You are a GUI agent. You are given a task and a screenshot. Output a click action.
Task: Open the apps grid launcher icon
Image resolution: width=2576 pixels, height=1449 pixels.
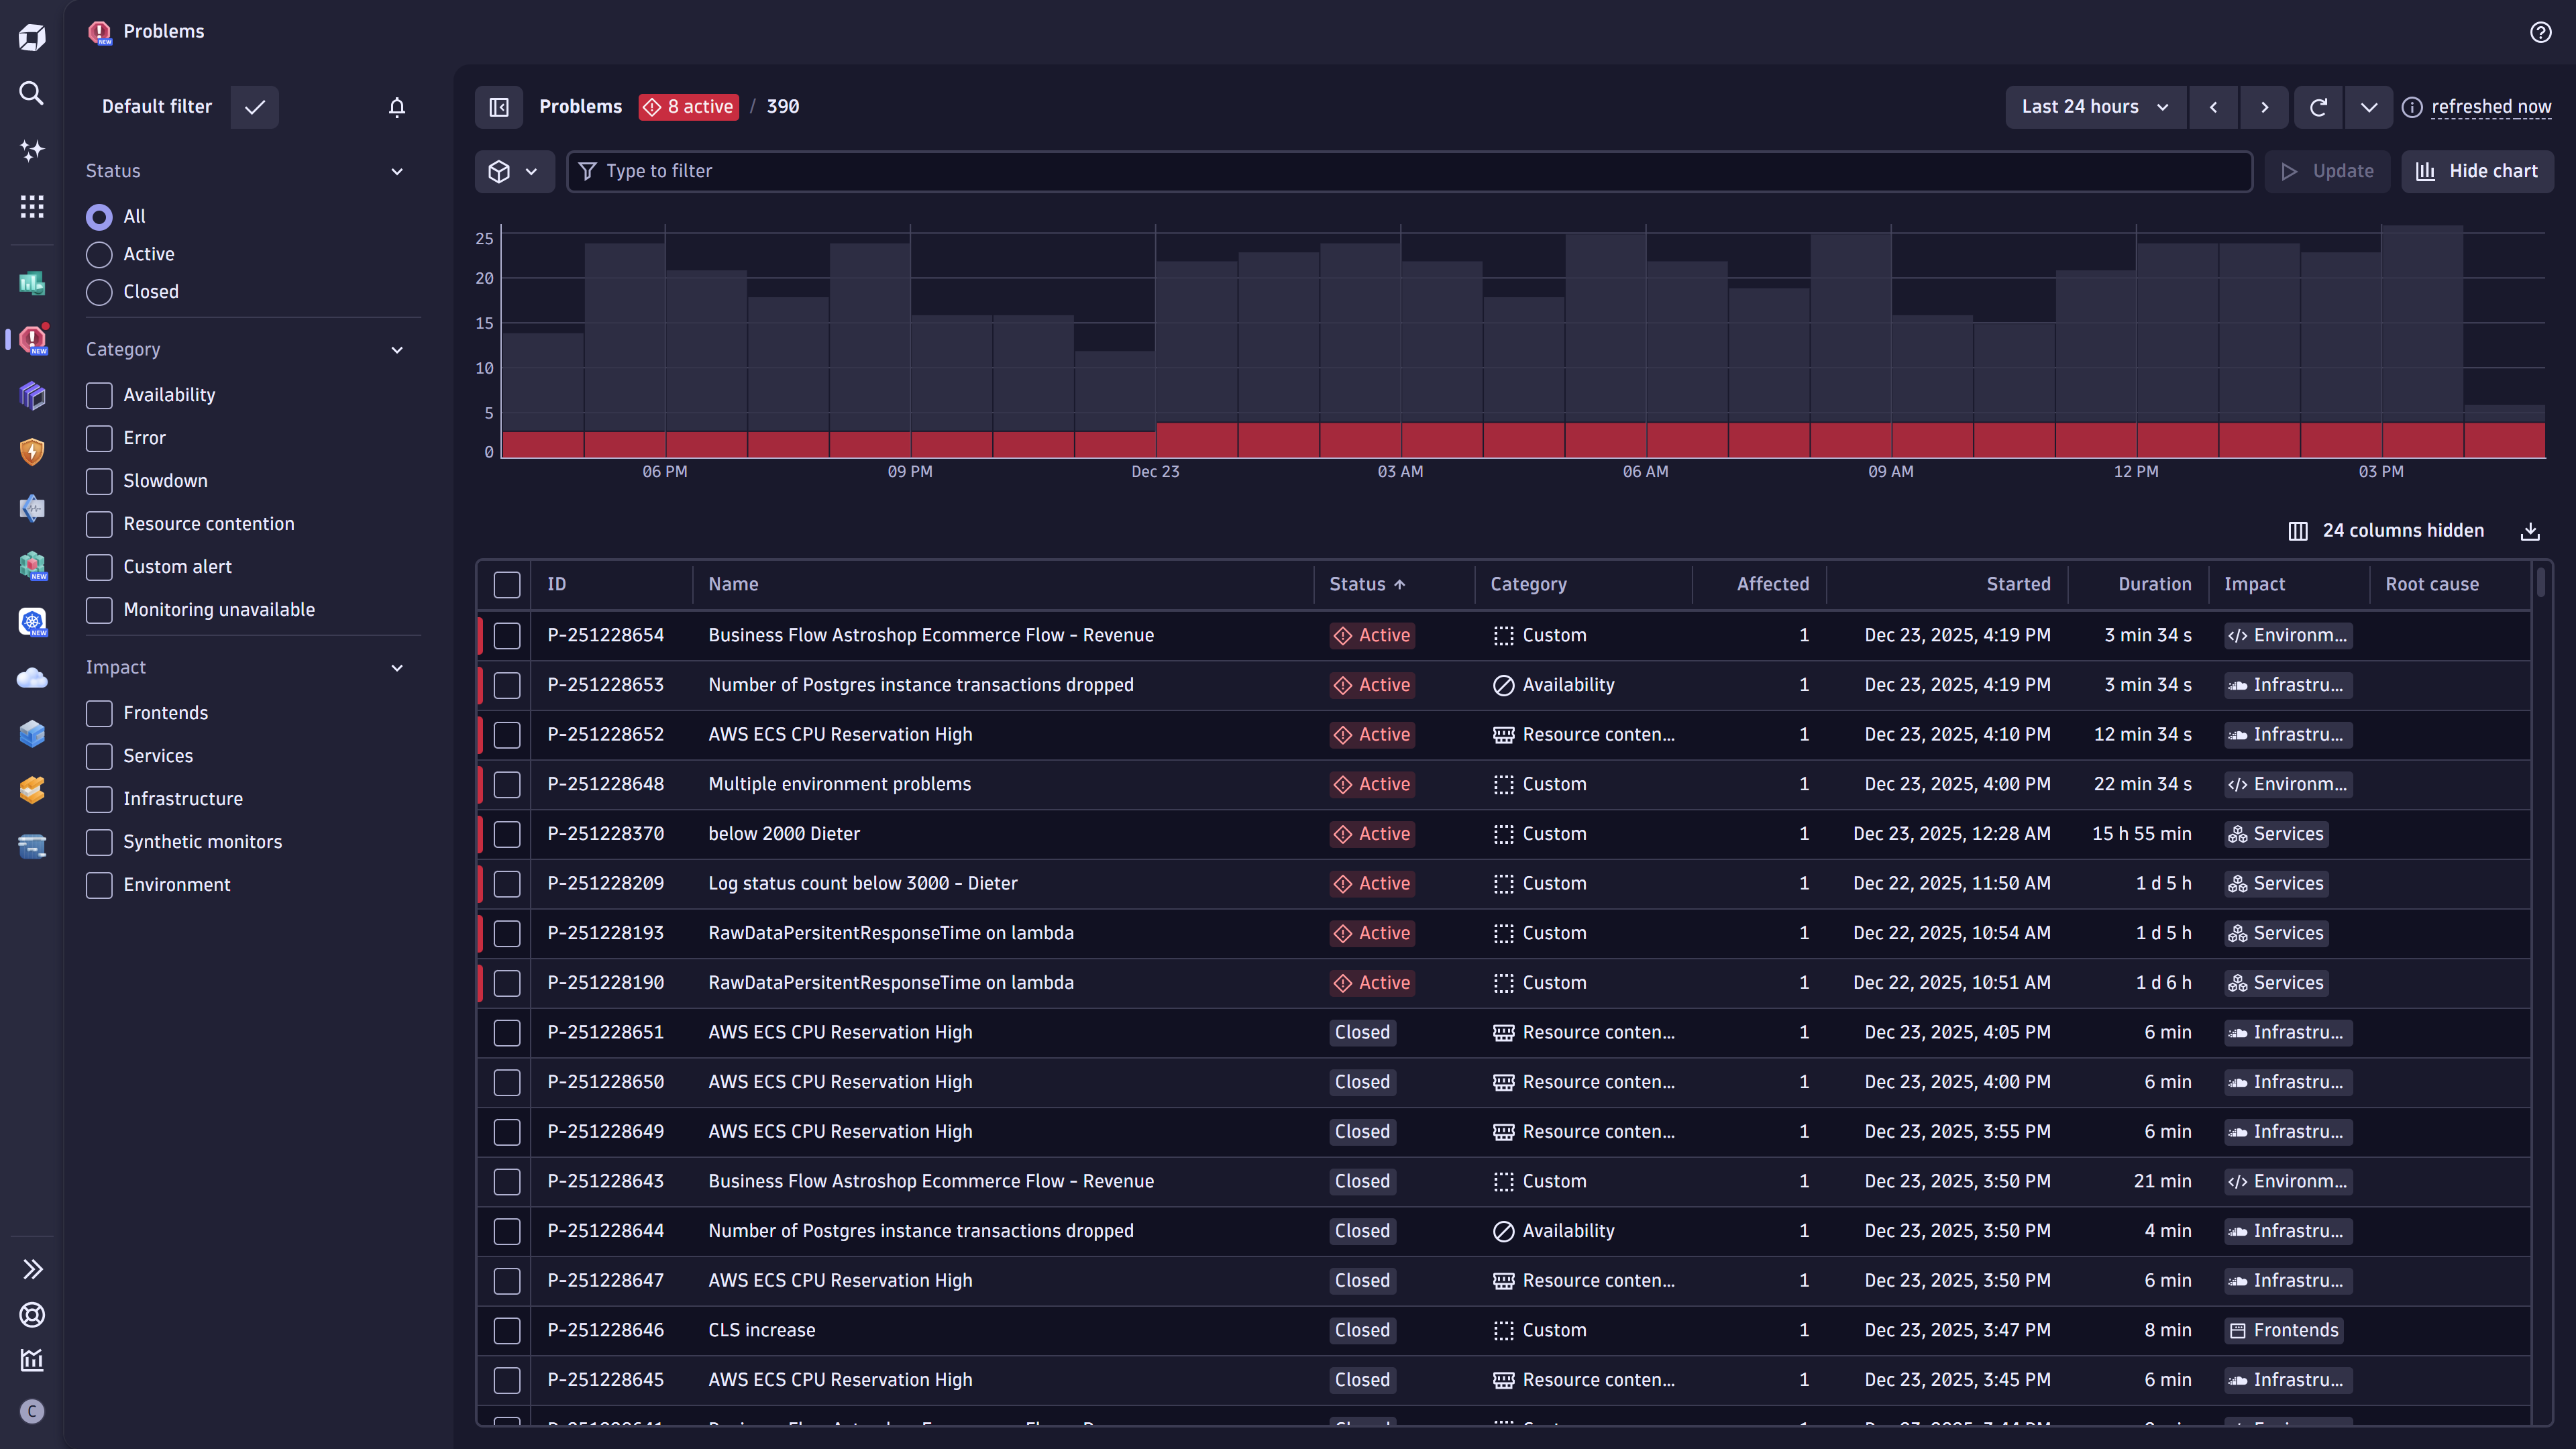(x=32, y=206)
